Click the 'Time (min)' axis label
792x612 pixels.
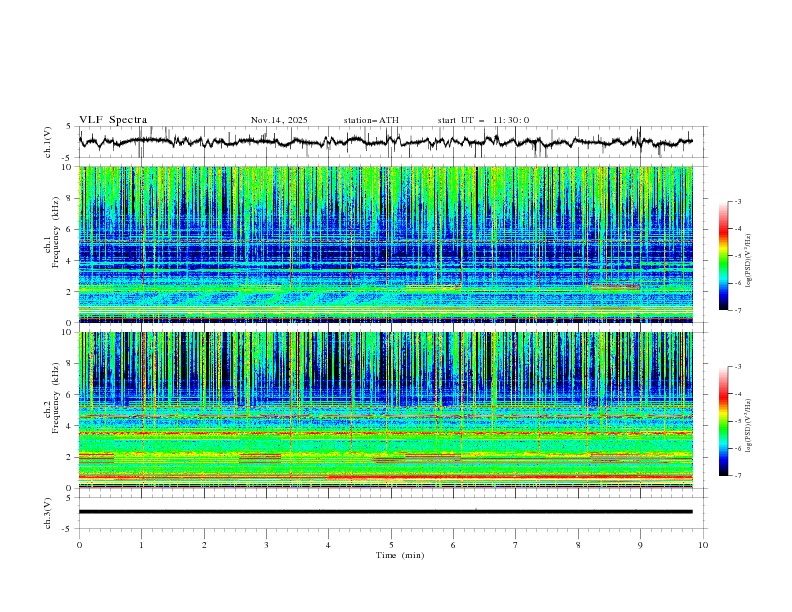click(x=400, y=555)
